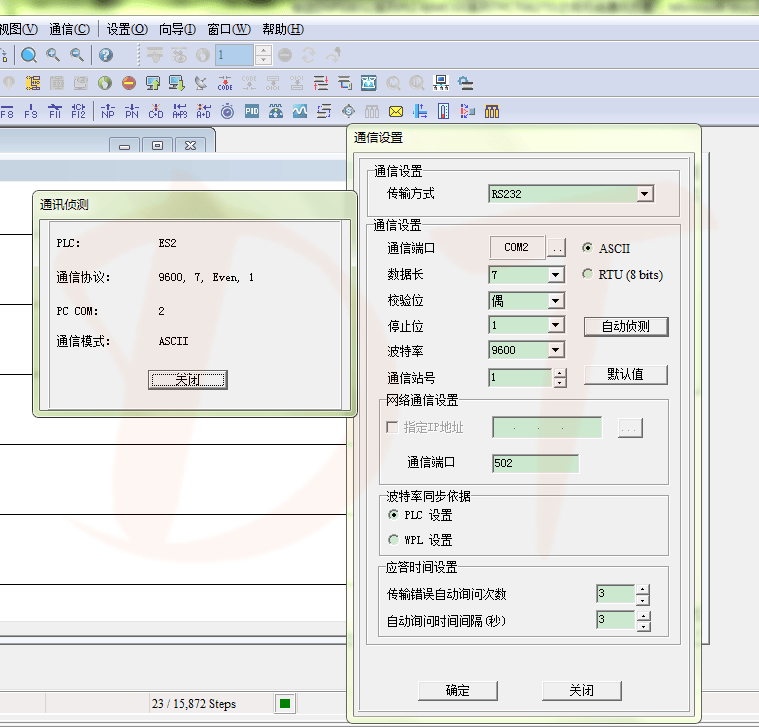
Task: Click the network 通信端口 502 field
Action: 535,463
